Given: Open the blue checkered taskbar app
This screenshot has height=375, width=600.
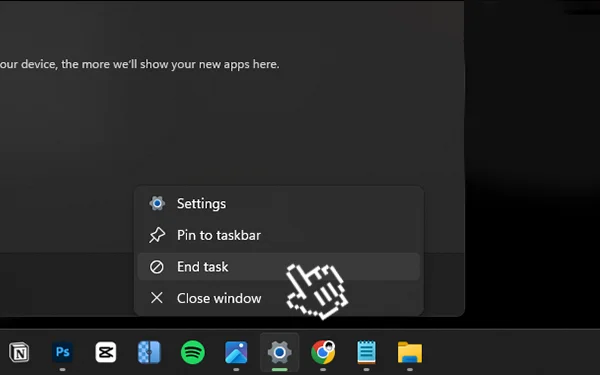Looking at the screenshot, I should [x=149, y=352].
